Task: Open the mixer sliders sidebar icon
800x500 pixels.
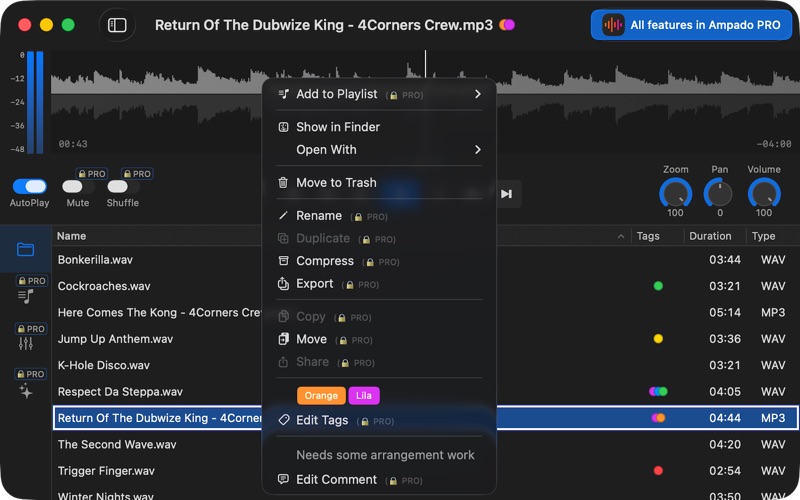Action: tap(26, 343)
